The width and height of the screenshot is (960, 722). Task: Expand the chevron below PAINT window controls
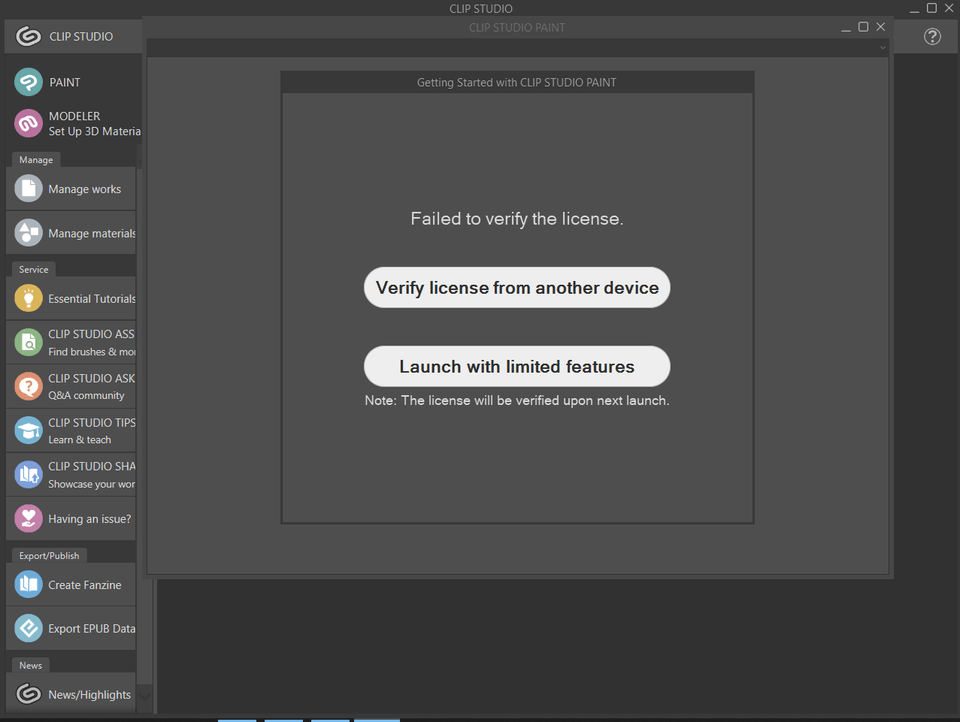[882, 48]
